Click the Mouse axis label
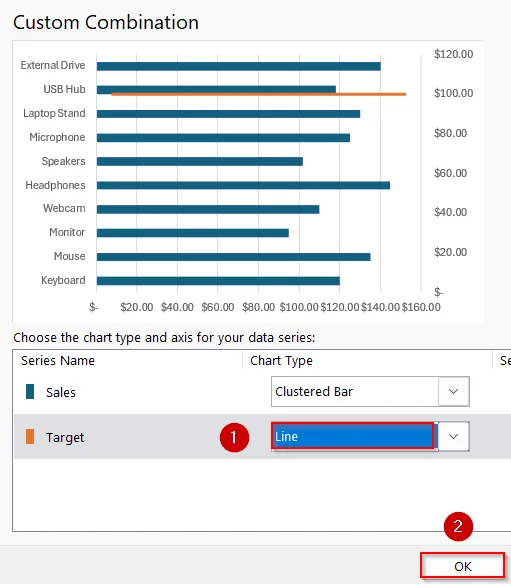The width and height of the screenshot is (511, 584). pos(70,256)
